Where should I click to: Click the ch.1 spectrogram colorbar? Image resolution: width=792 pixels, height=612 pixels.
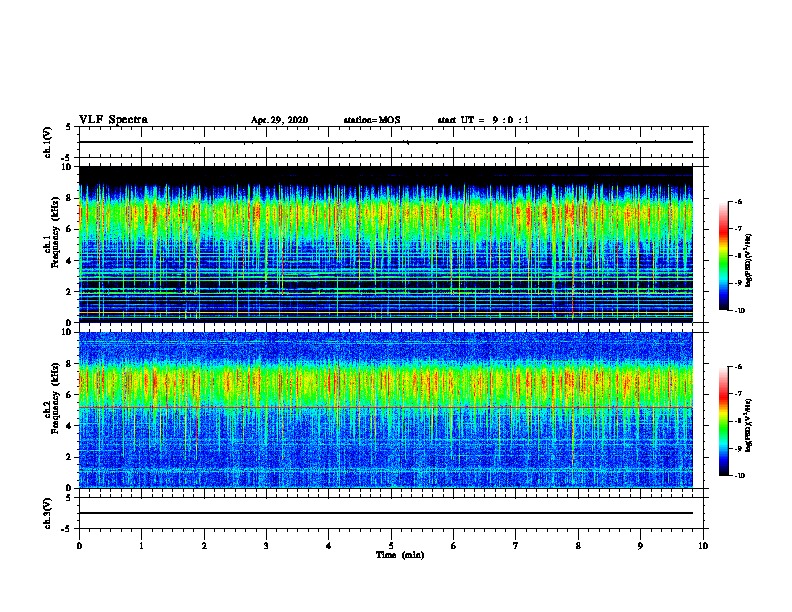723,256
